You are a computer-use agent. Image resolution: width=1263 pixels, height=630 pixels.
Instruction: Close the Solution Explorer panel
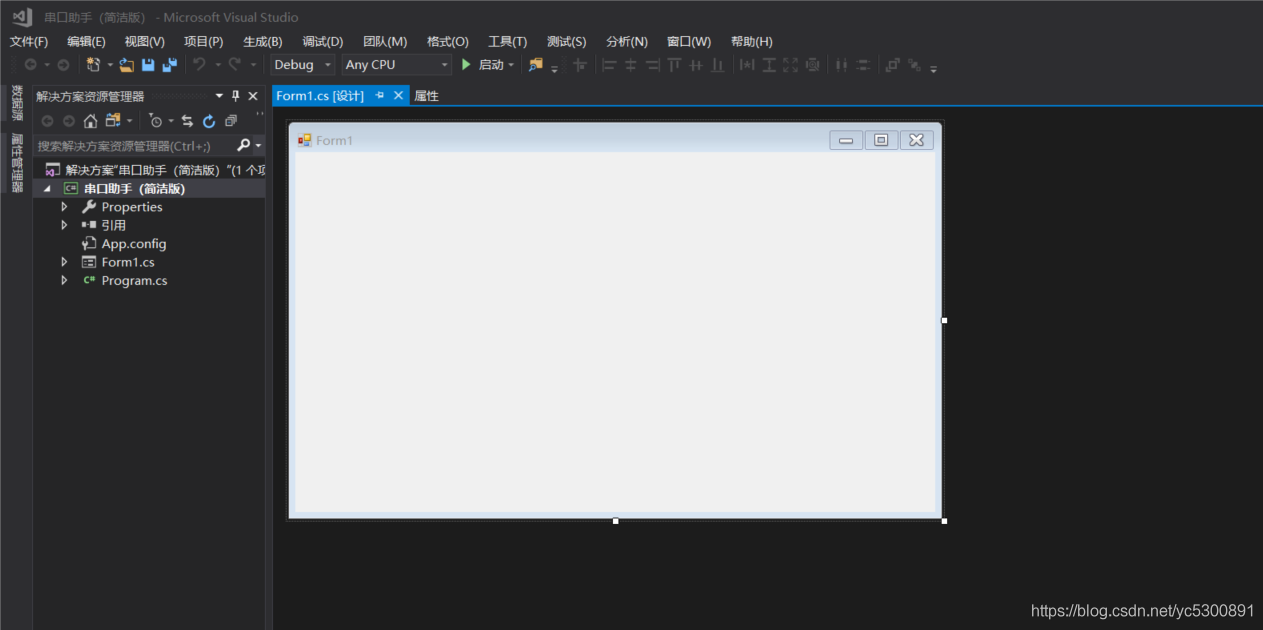coord(253,96)
